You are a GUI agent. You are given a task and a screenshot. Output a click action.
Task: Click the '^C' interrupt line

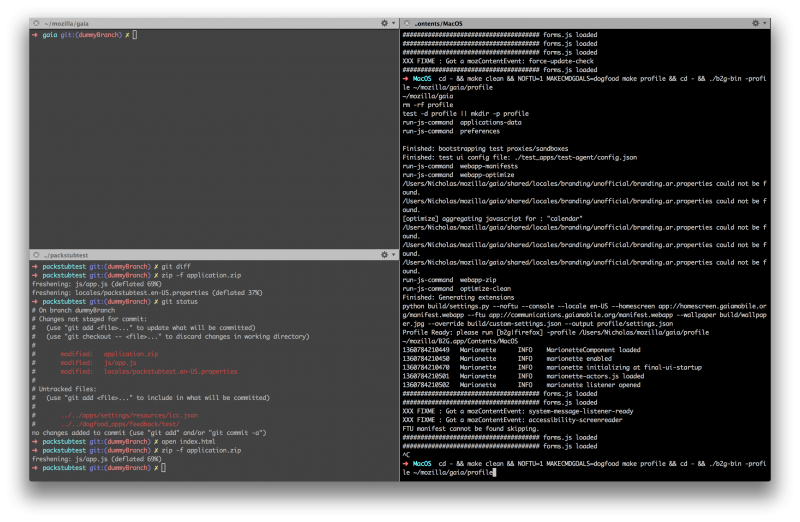click(406, 455)
